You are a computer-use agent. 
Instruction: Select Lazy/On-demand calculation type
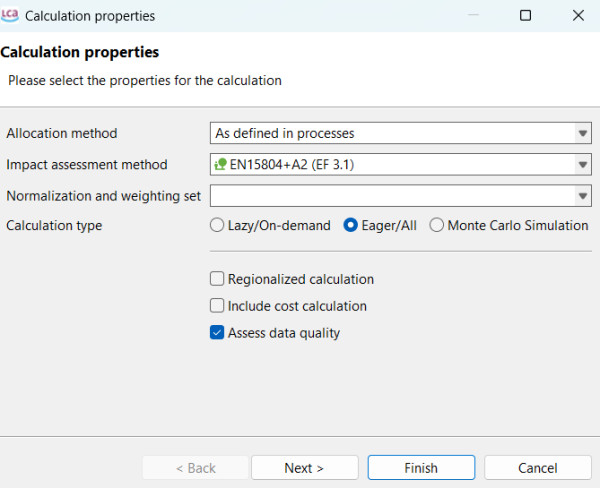pyautogui.click(x=217, y=226)
